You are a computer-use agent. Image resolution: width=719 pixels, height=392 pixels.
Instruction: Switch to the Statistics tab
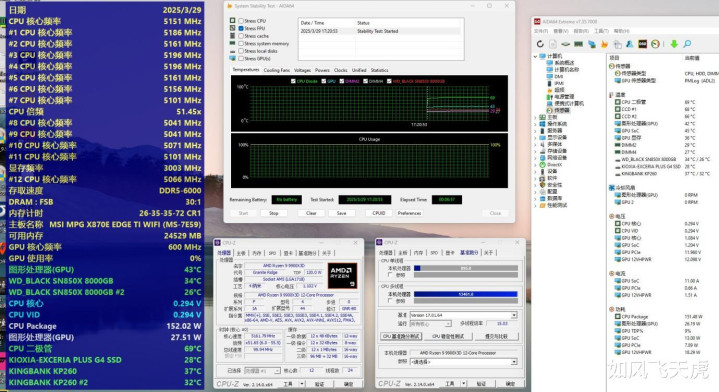tap(379, 70)
